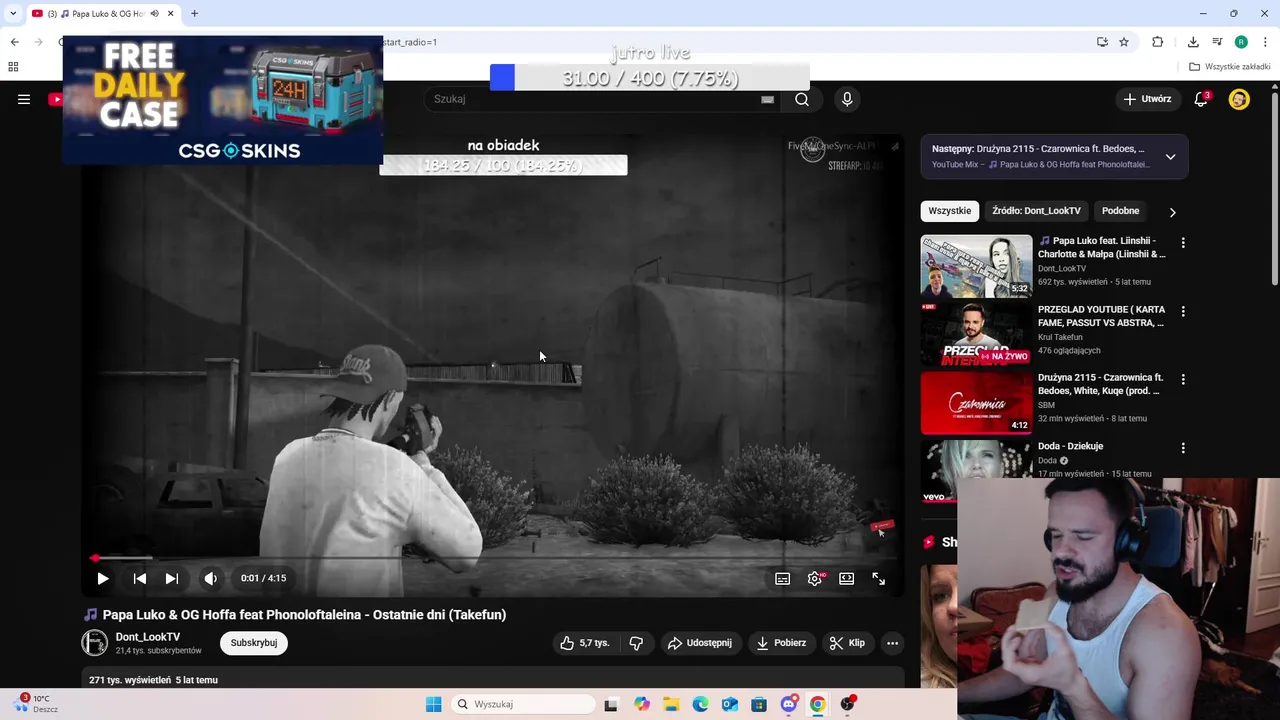Open Chrome extensions puzzle icon
This screenshot has width=1280, height=720.
pyautogui.click(x=1158, y=42)
